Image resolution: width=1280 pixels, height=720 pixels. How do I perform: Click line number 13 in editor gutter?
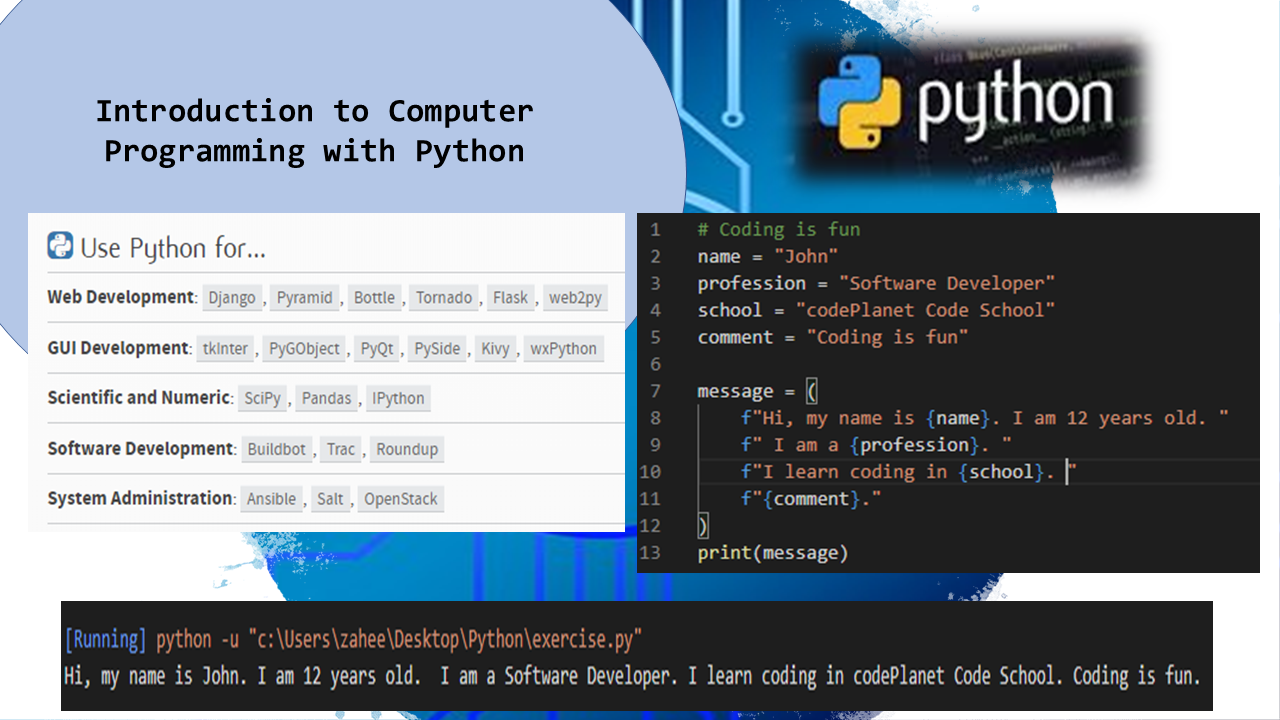[649, 553]
